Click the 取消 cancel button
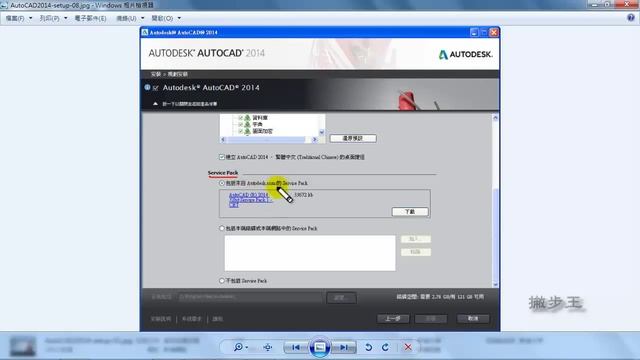640x360 pixels. (x=473, y=318)
